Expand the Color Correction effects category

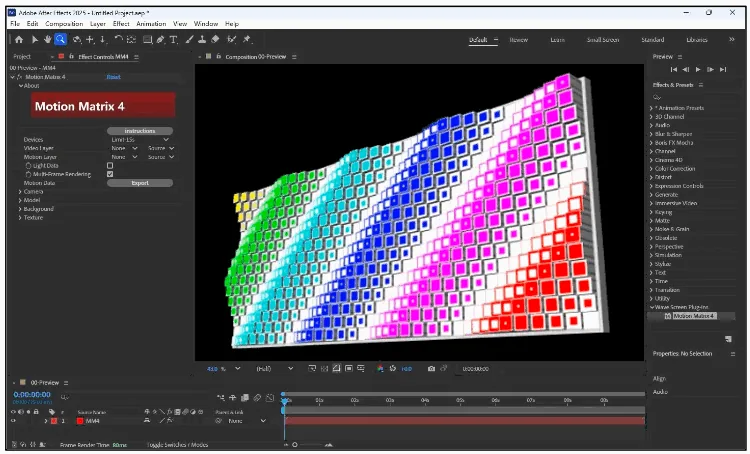tap(651, 168)
